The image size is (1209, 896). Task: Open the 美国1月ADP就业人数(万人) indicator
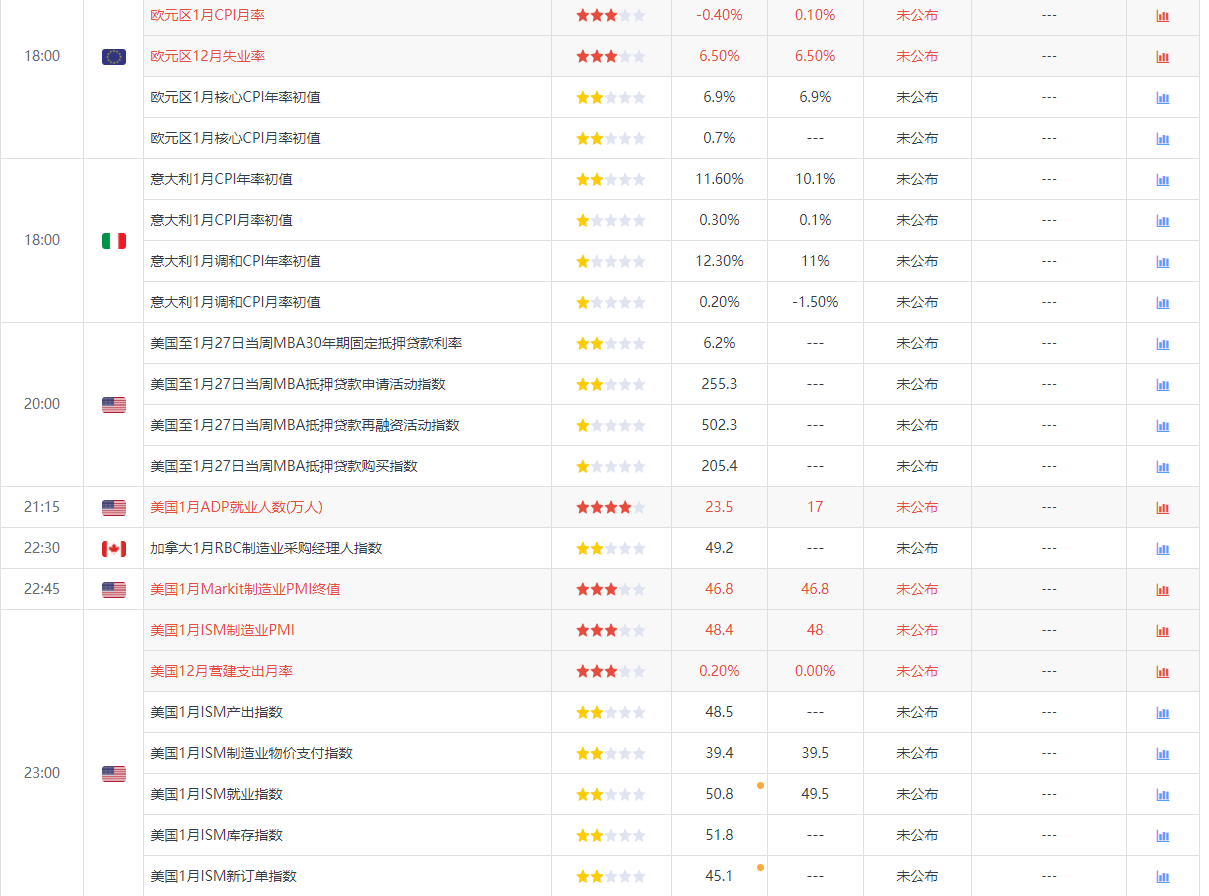coord(237,507)
